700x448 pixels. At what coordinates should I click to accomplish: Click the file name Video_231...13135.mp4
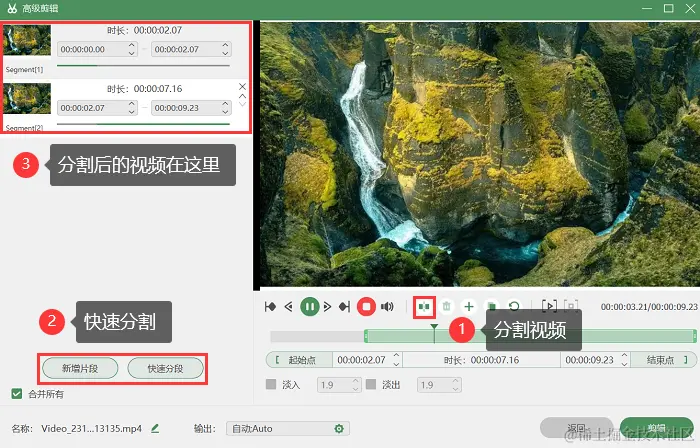pos(92,428)
